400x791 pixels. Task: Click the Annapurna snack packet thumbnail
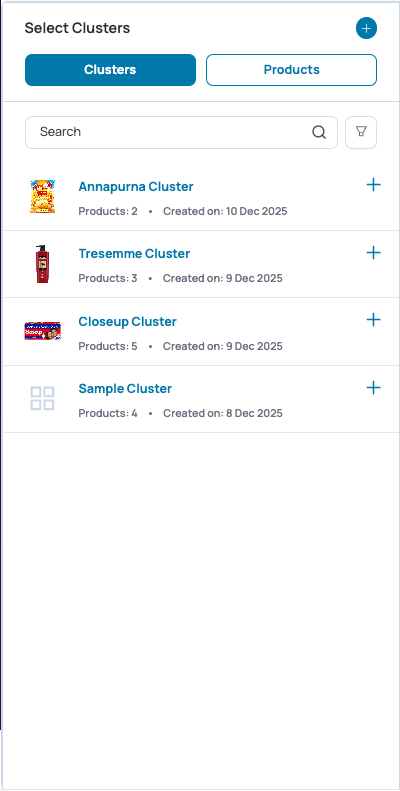[x=42, y=197]
